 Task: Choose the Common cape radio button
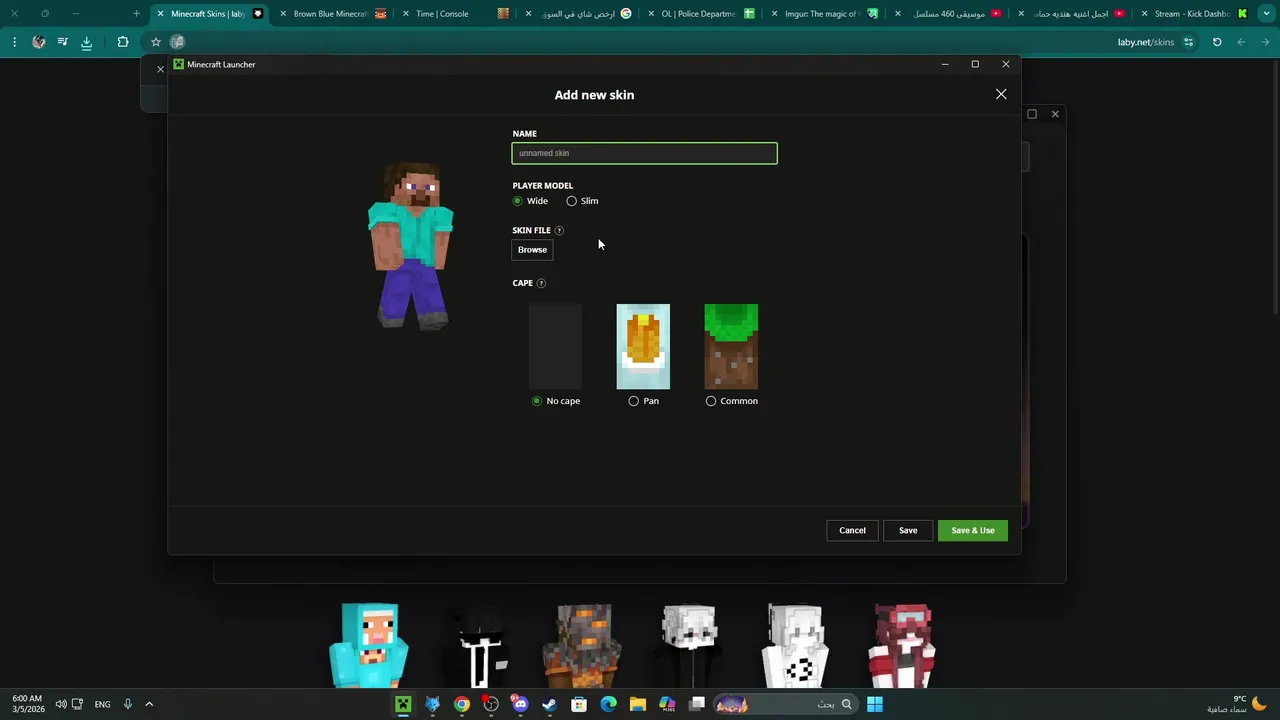711,401
